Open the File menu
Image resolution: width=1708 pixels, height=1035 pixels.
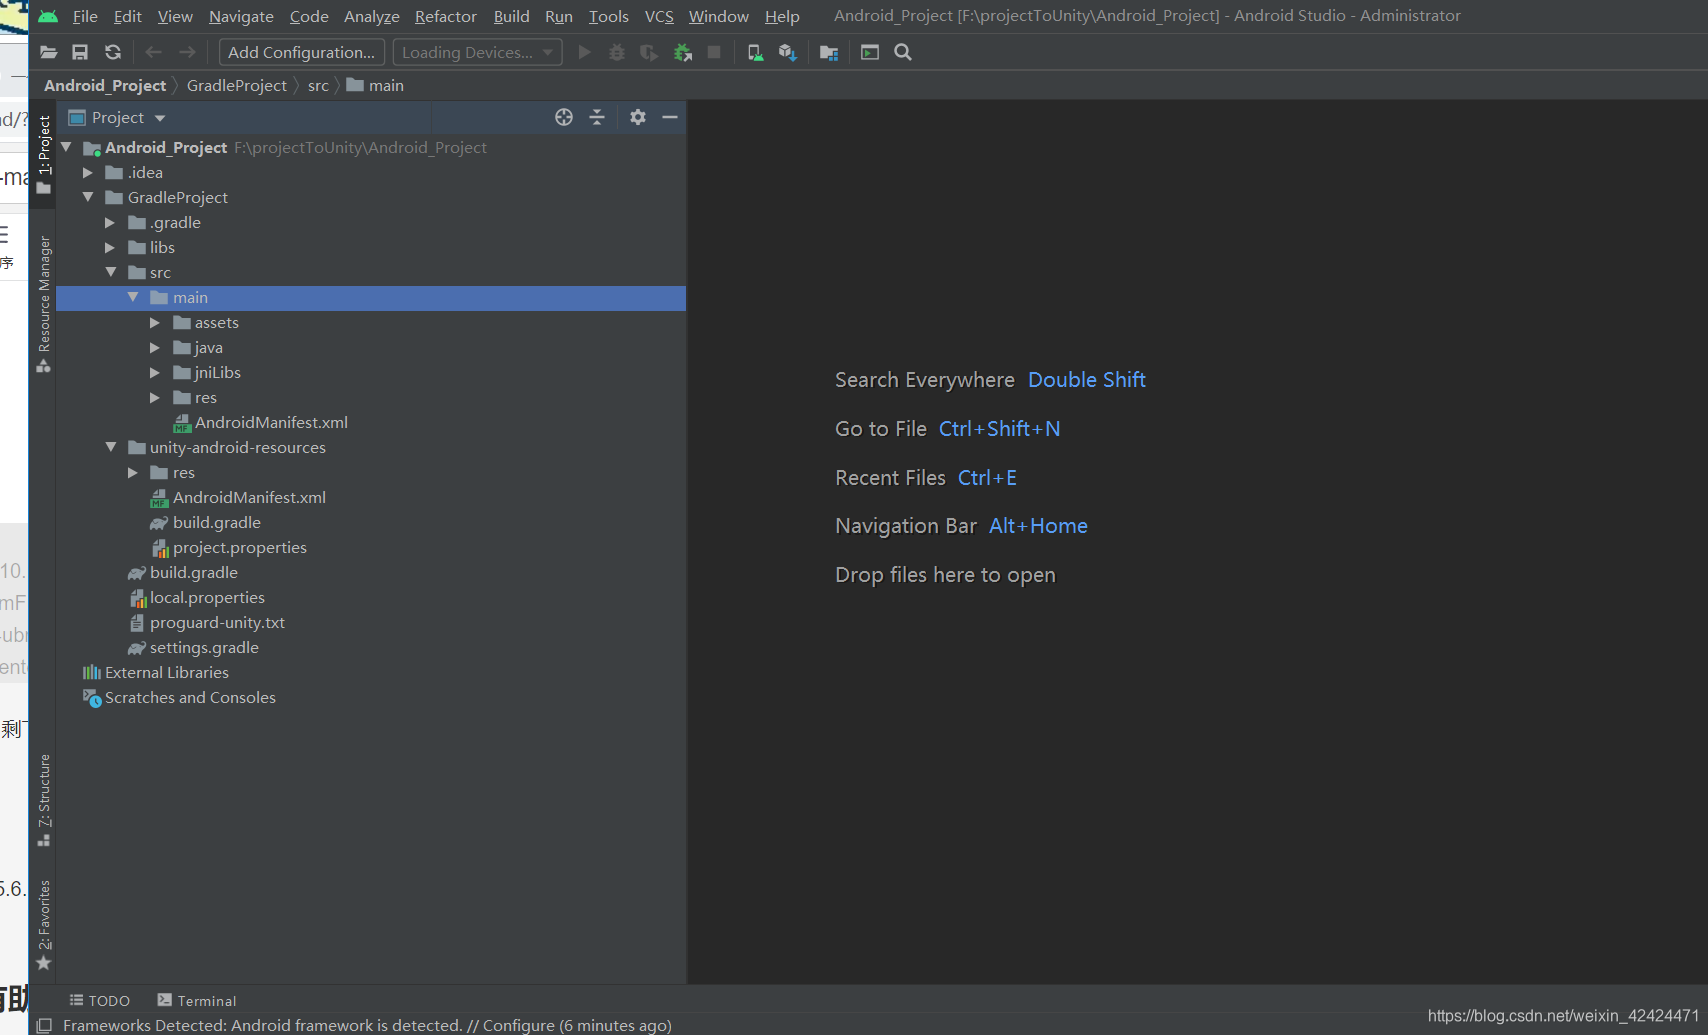[x=85, y=16]
